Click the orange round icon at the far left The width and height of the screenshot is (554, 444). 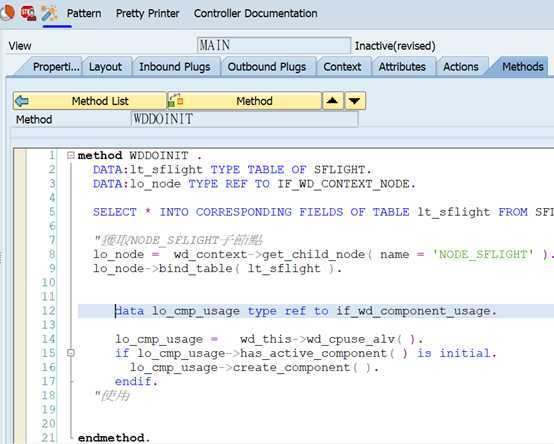(x=7, y=13)
